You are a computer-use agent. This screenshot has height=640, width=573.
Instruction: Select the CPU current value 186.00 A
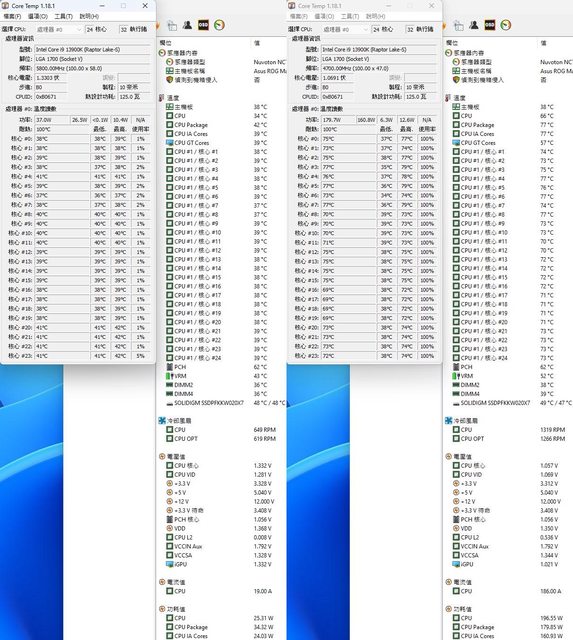[550, 591]
